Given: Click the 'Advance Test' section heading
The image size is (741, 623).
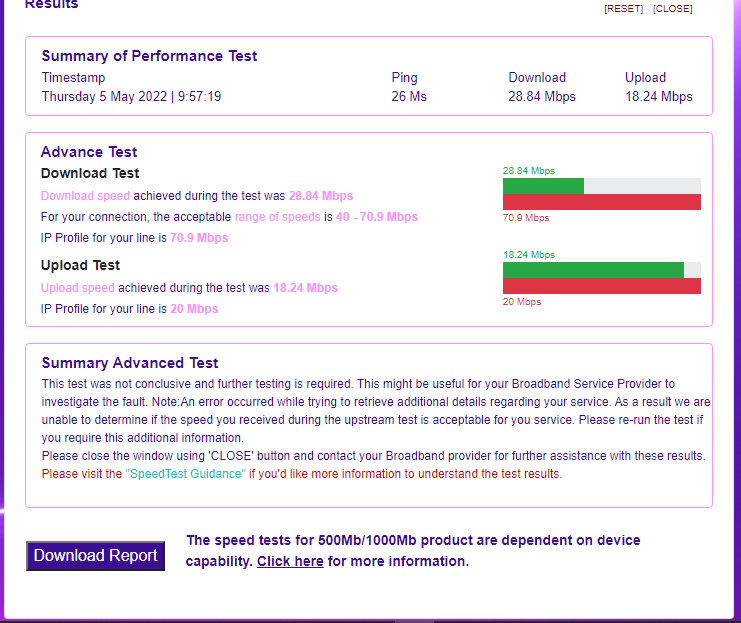Looking at the screenshot, I should (x=89, y=152).
